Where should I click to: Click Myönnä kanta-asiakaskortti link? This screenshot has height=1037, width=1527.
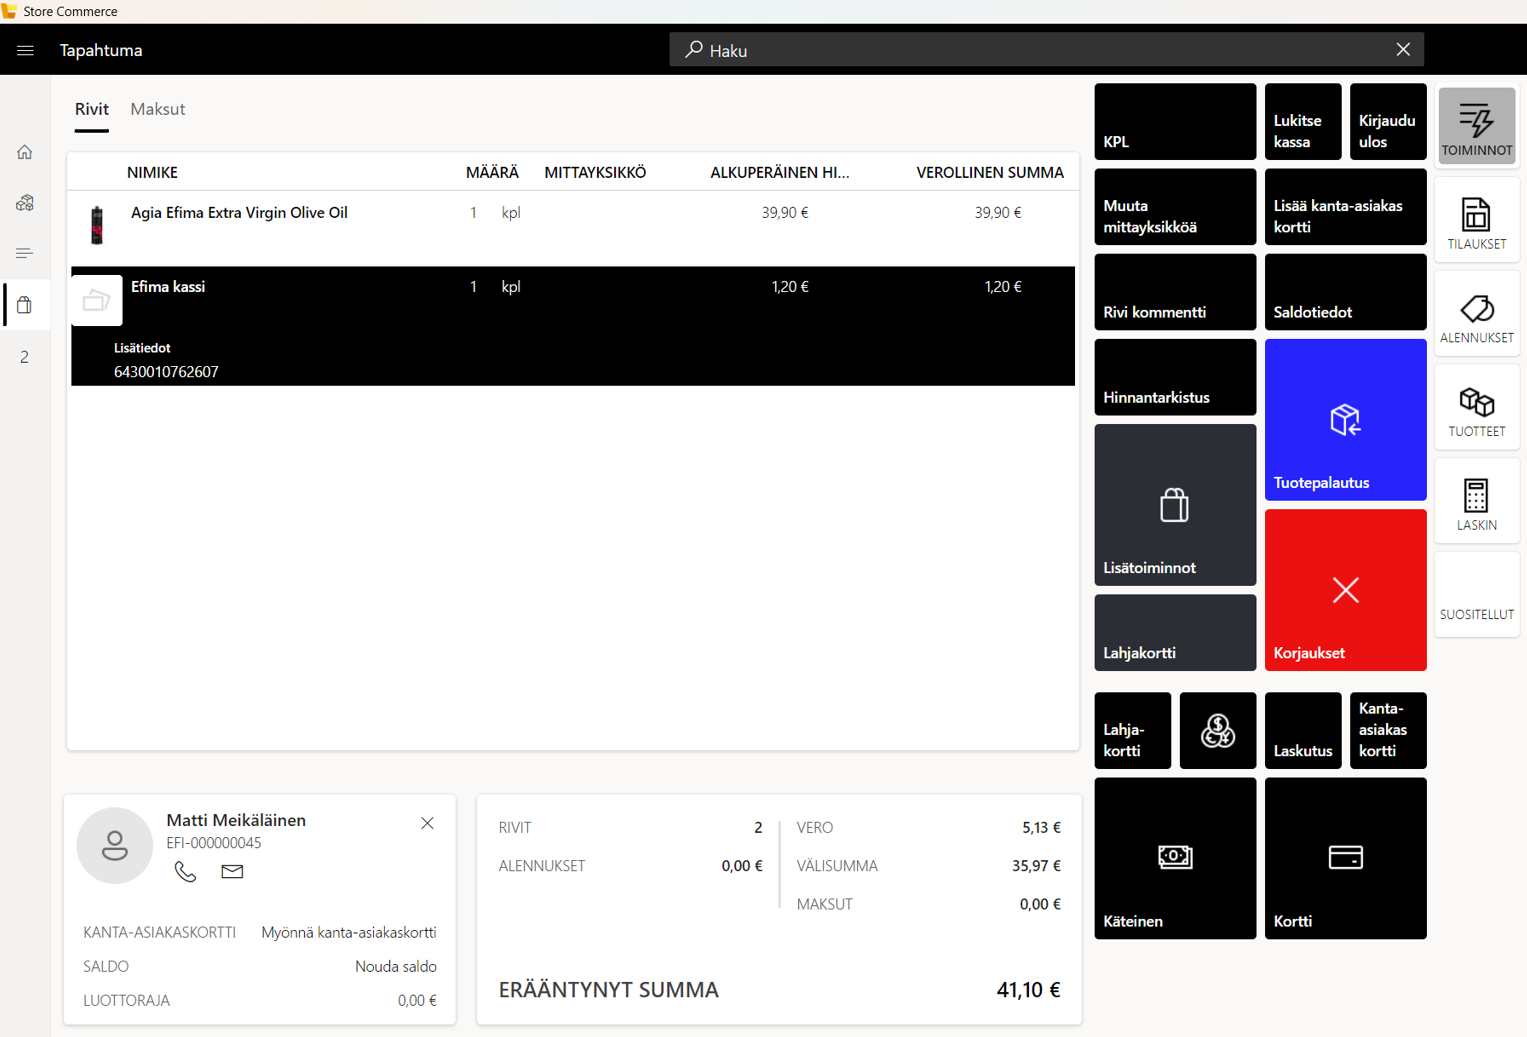(x=349, y=932)
